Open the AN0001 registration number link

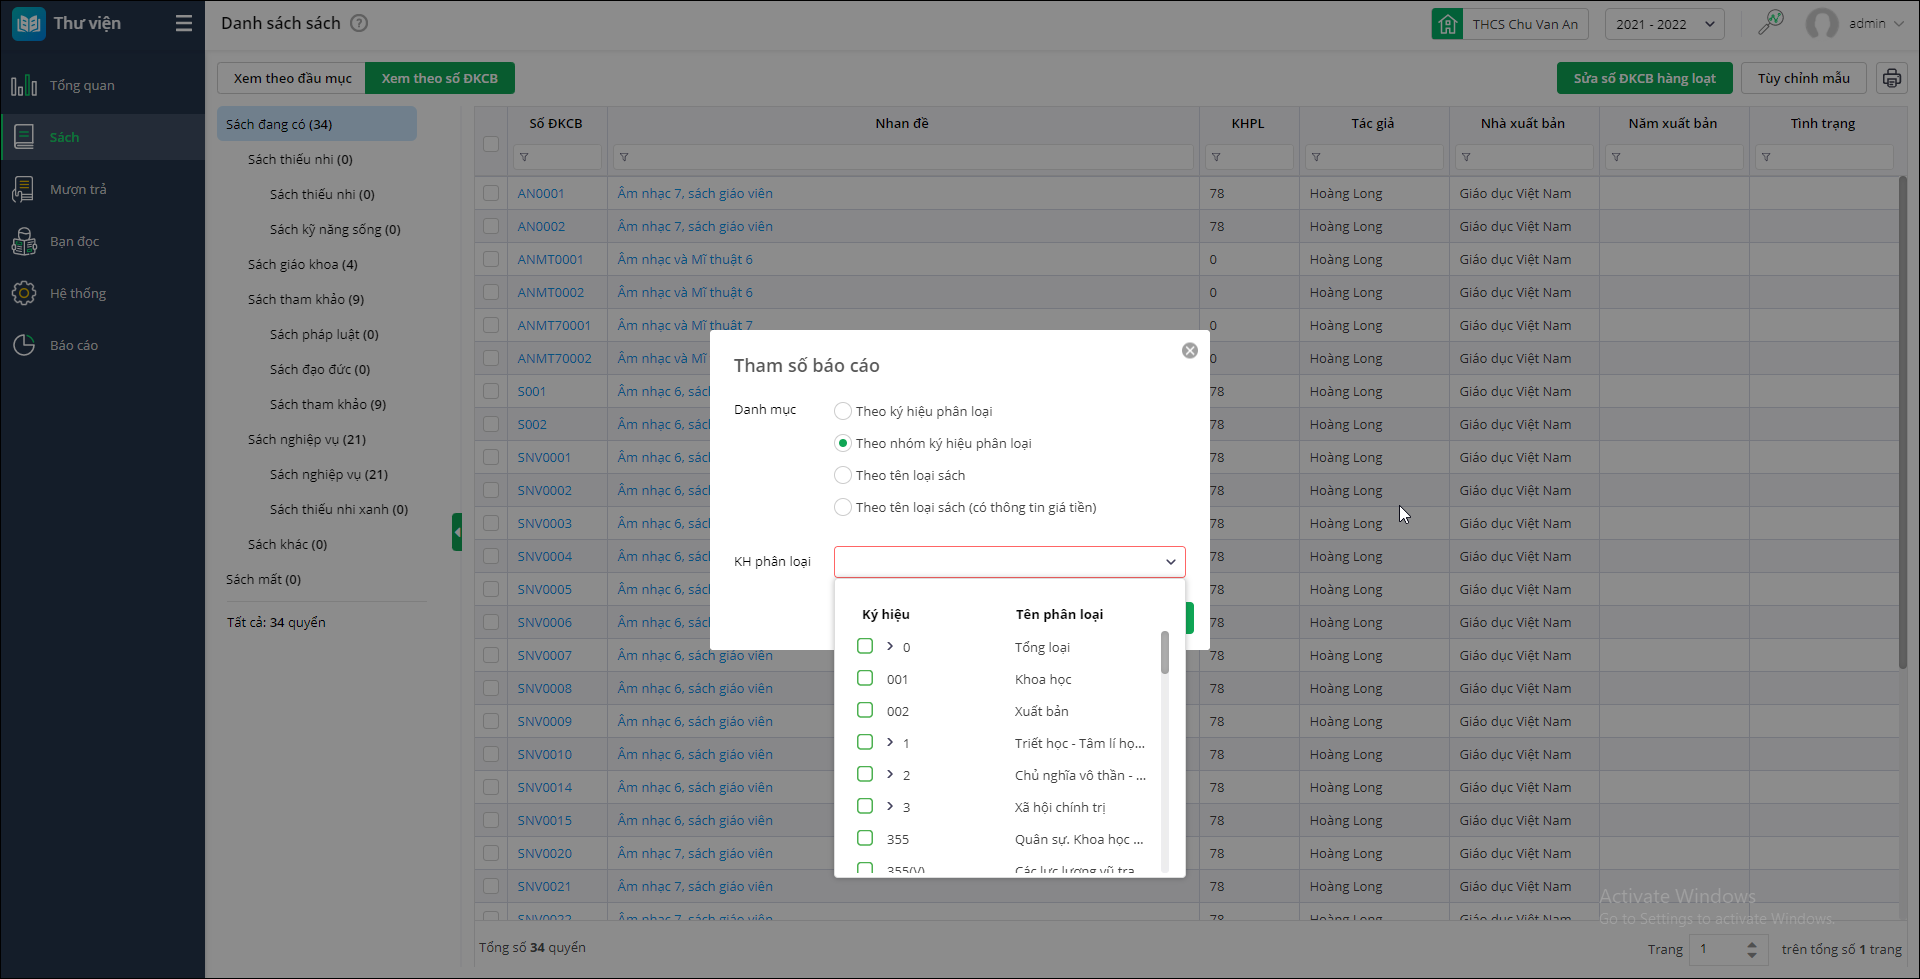541,193
